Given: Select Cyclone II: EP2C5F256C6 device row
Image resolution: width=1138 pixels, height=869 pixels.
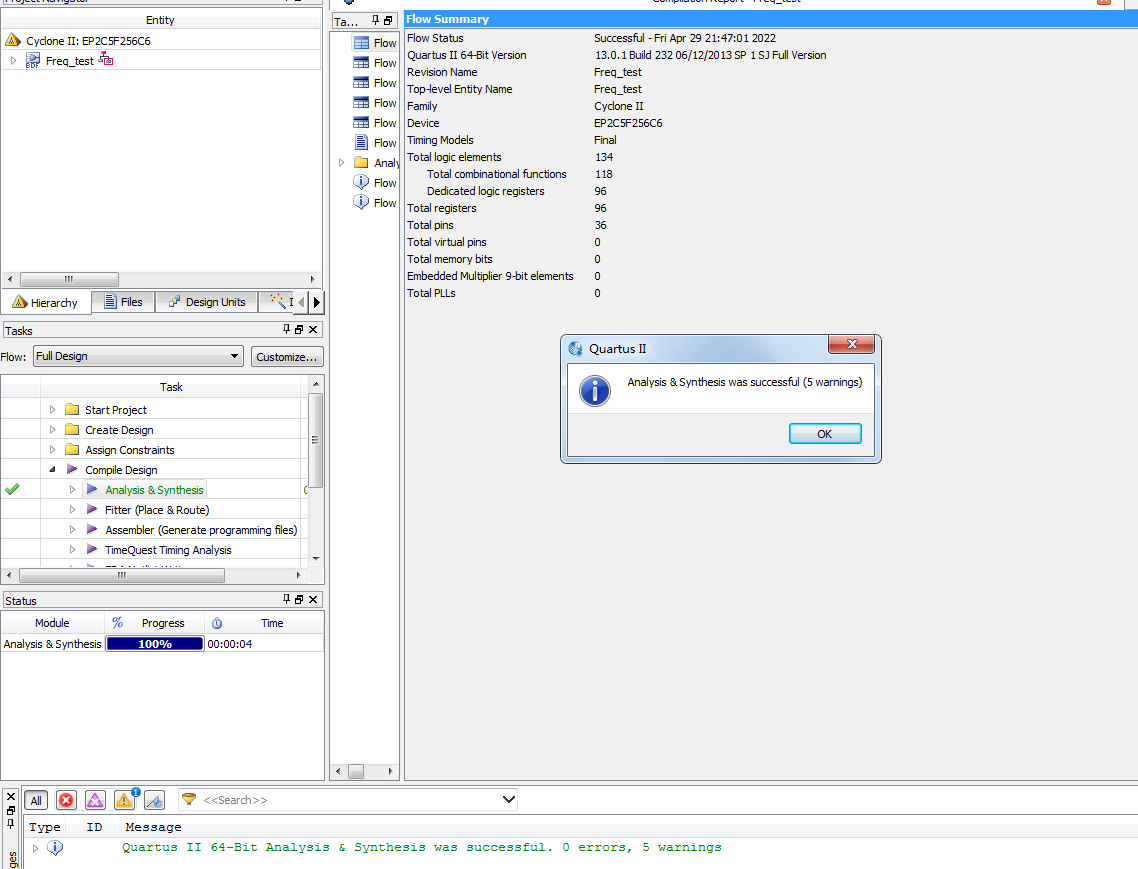Looking at the screenshot, I should (161, 41).
